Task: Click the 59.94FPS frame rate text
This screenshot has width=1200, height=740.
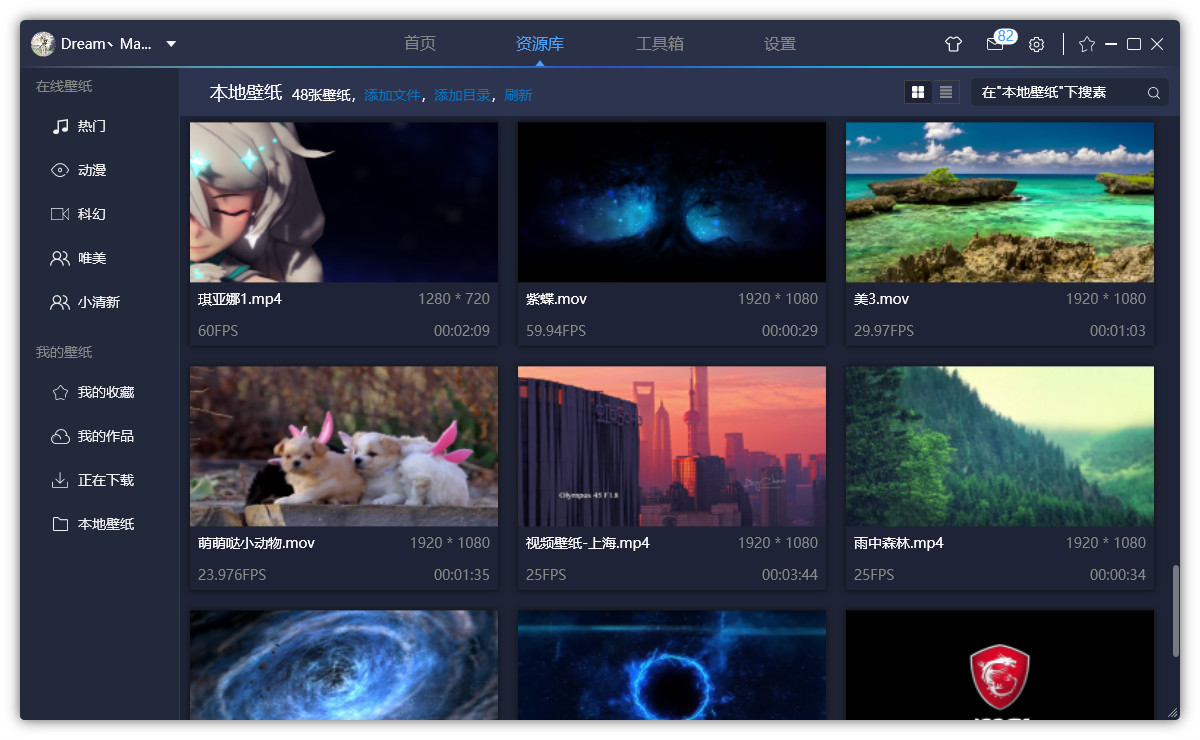Action: tap(556, 331)
